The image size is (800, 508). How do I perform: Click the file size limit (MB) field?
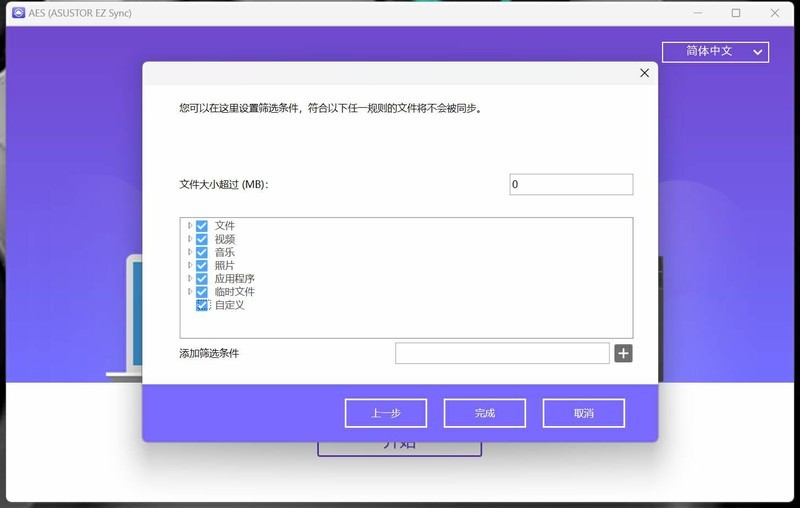(571, 184)
